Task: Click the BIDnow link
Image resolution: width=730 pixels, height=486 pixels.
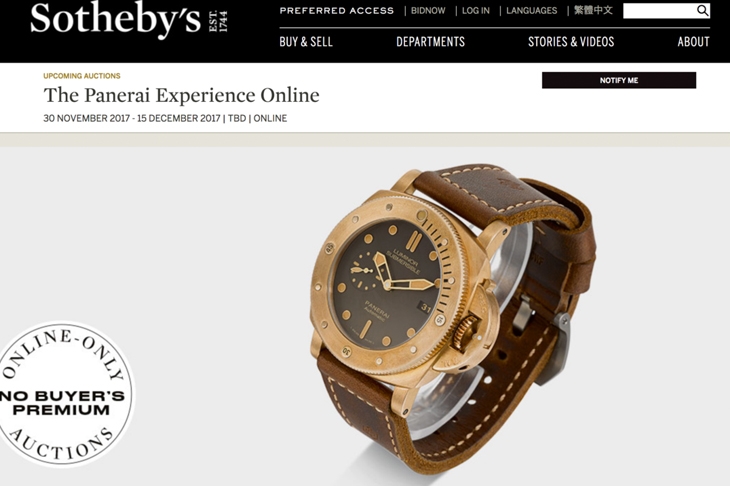Action: [428, 10]
